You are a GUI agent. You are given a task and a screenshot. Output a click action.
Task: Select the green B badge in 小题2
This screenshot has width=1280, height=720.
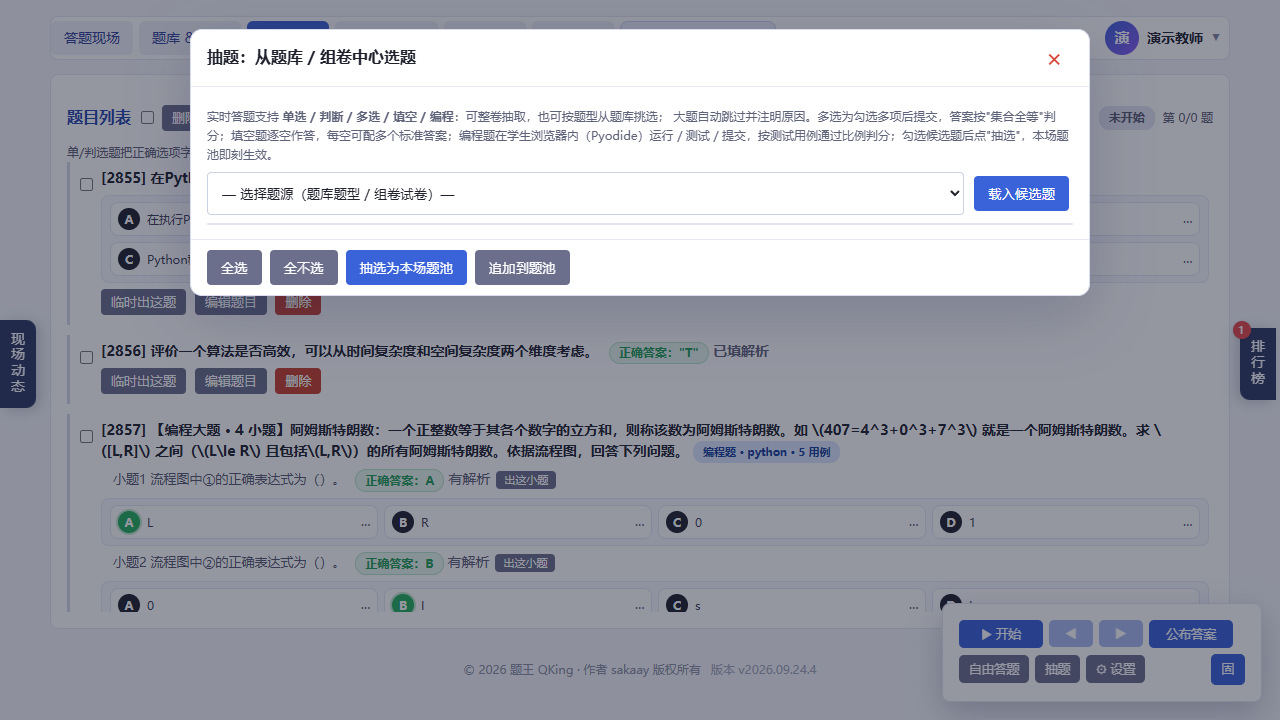click(x=402, y=605)
